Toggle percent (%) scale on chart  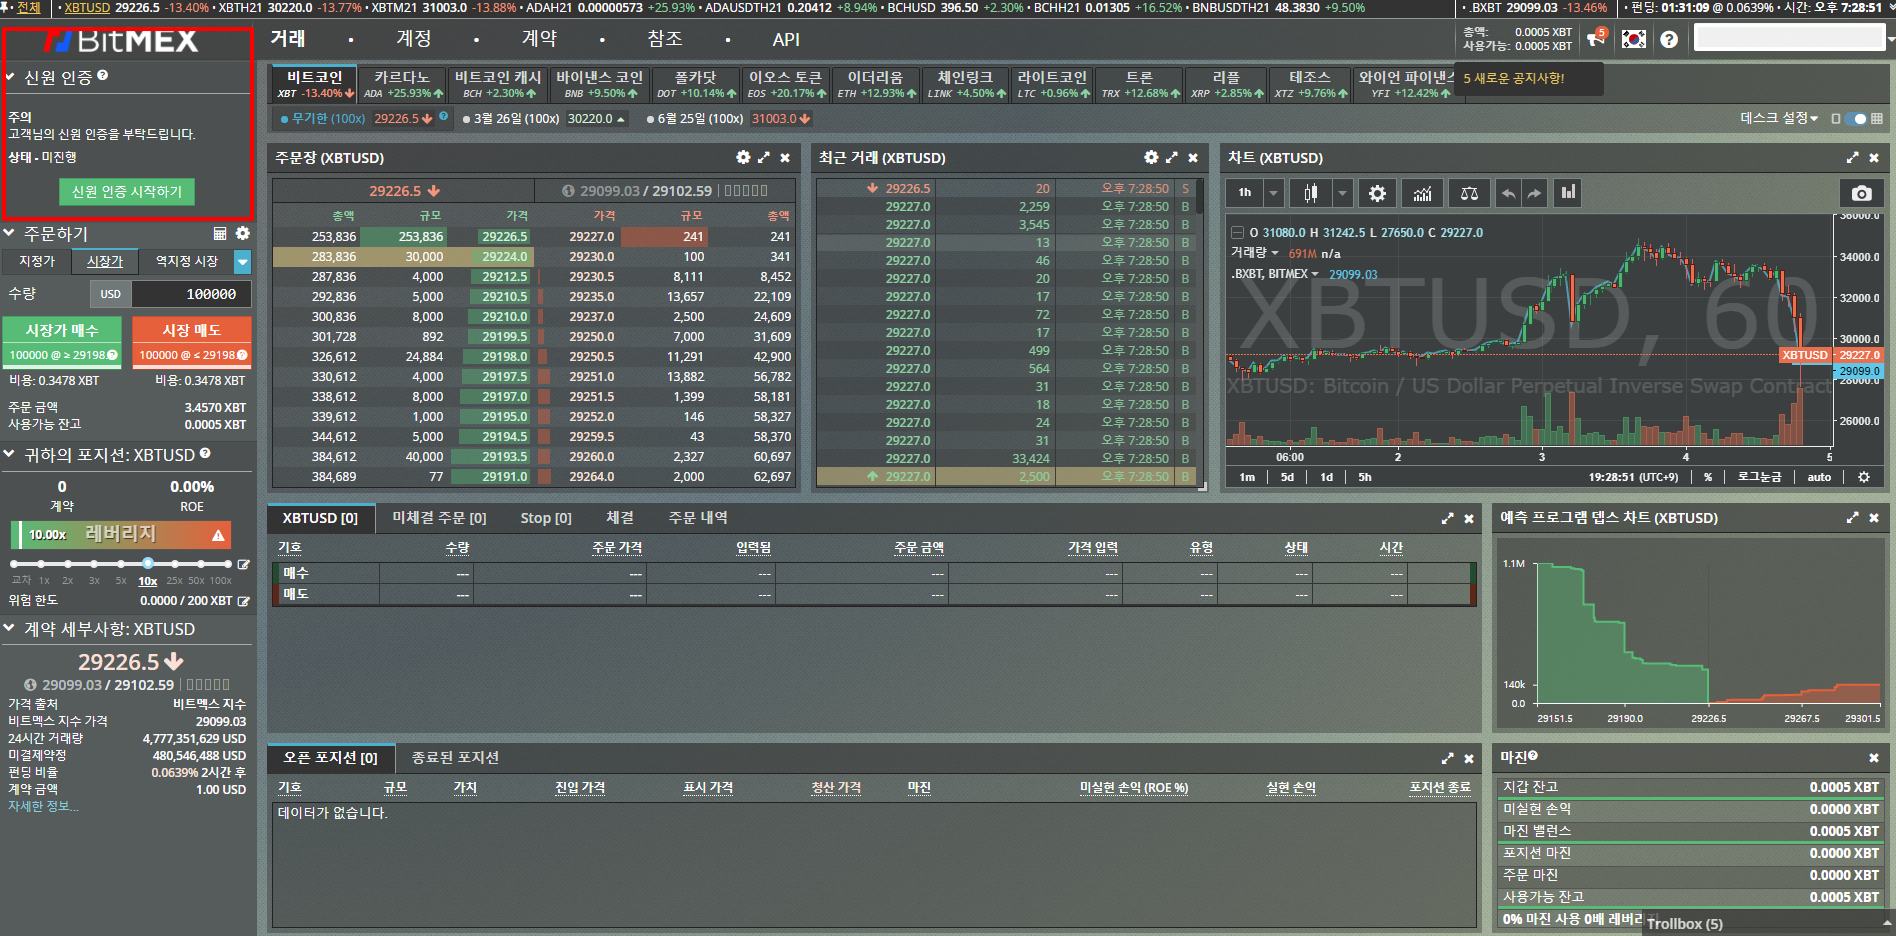(x=1708, y=477)
